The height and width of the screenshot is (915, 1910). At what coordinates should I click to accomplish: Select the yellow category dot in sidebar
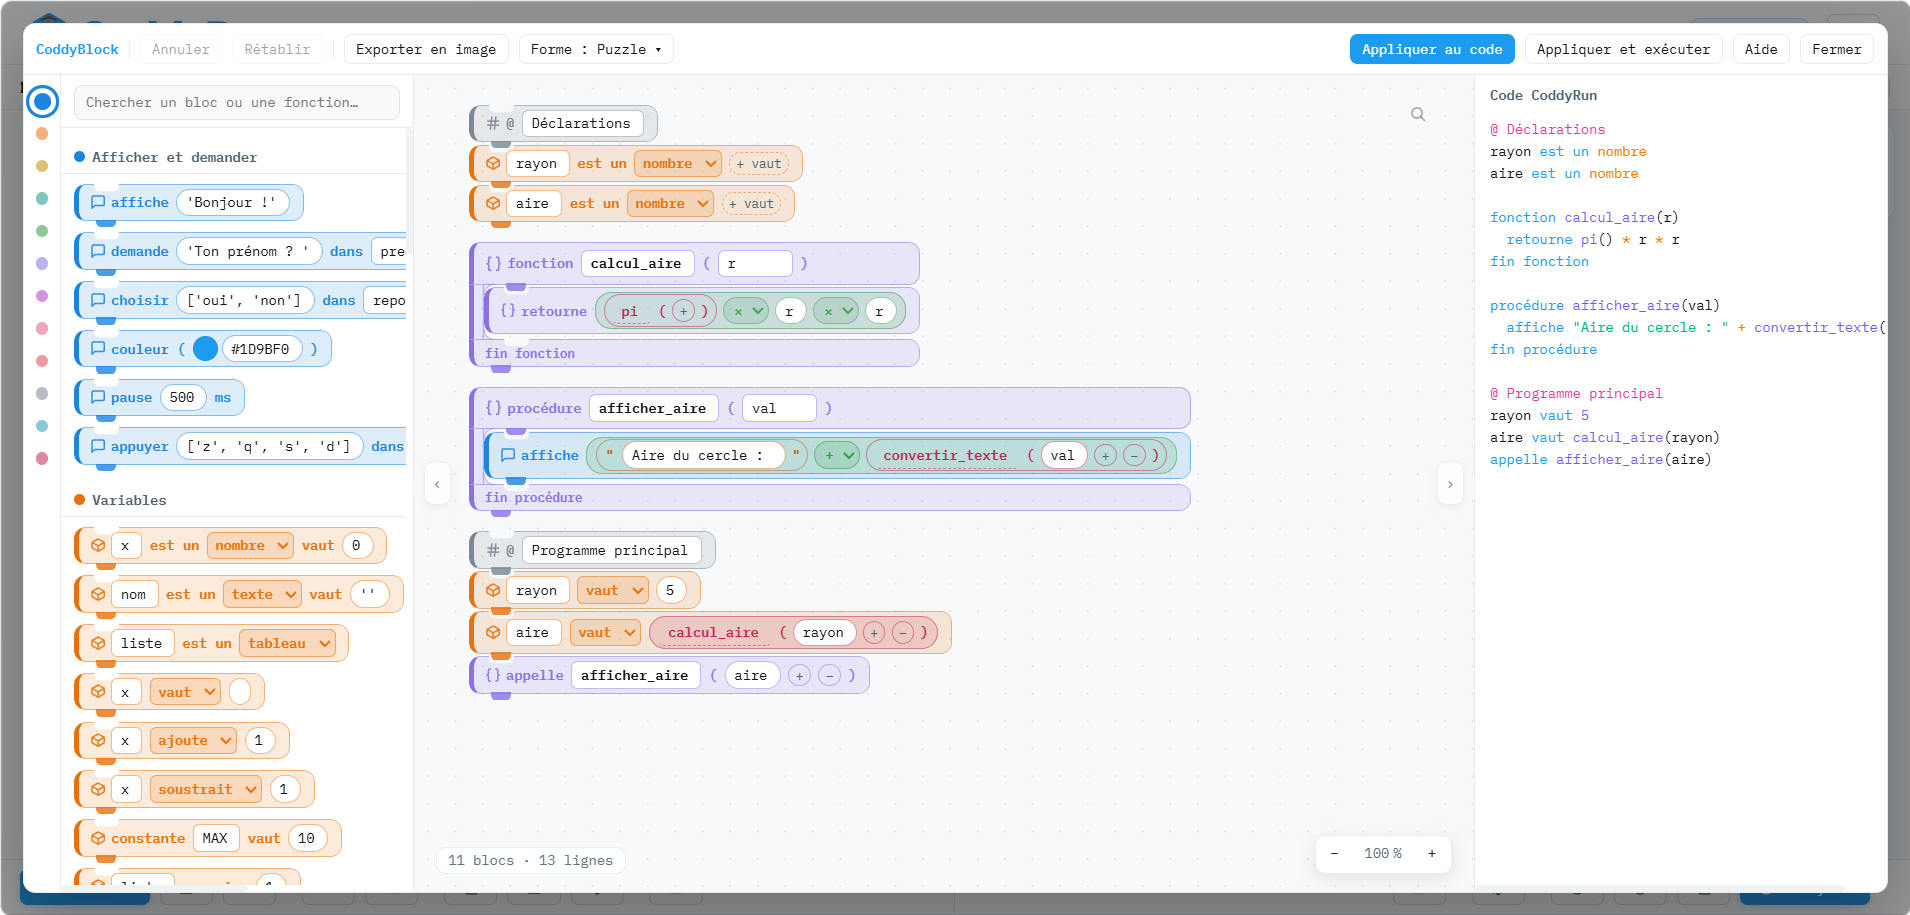click(x=42, y=166)
